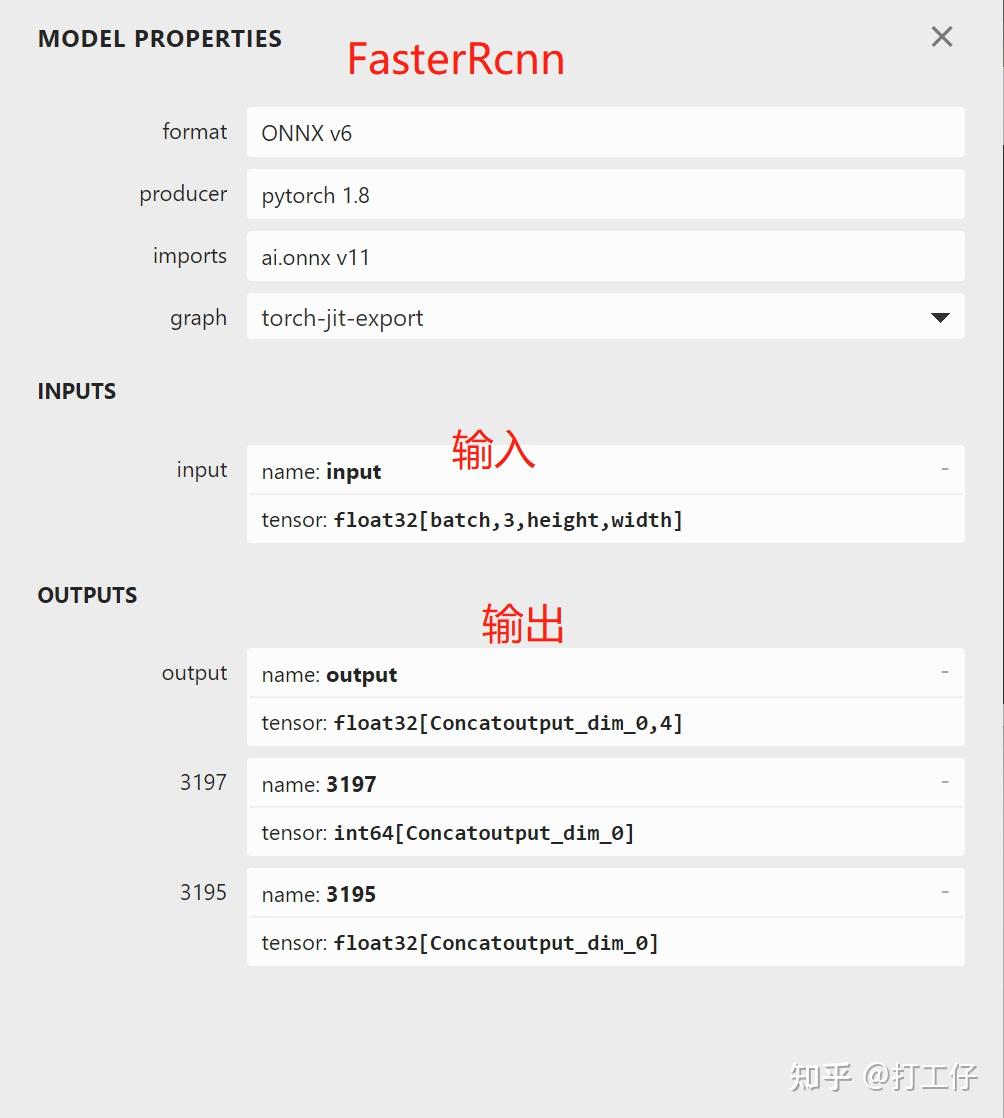Click the producer field pytorch 1.8
Image resolution: width=1004 pixels, height=1118 pixels.
(x=605, y=194)
